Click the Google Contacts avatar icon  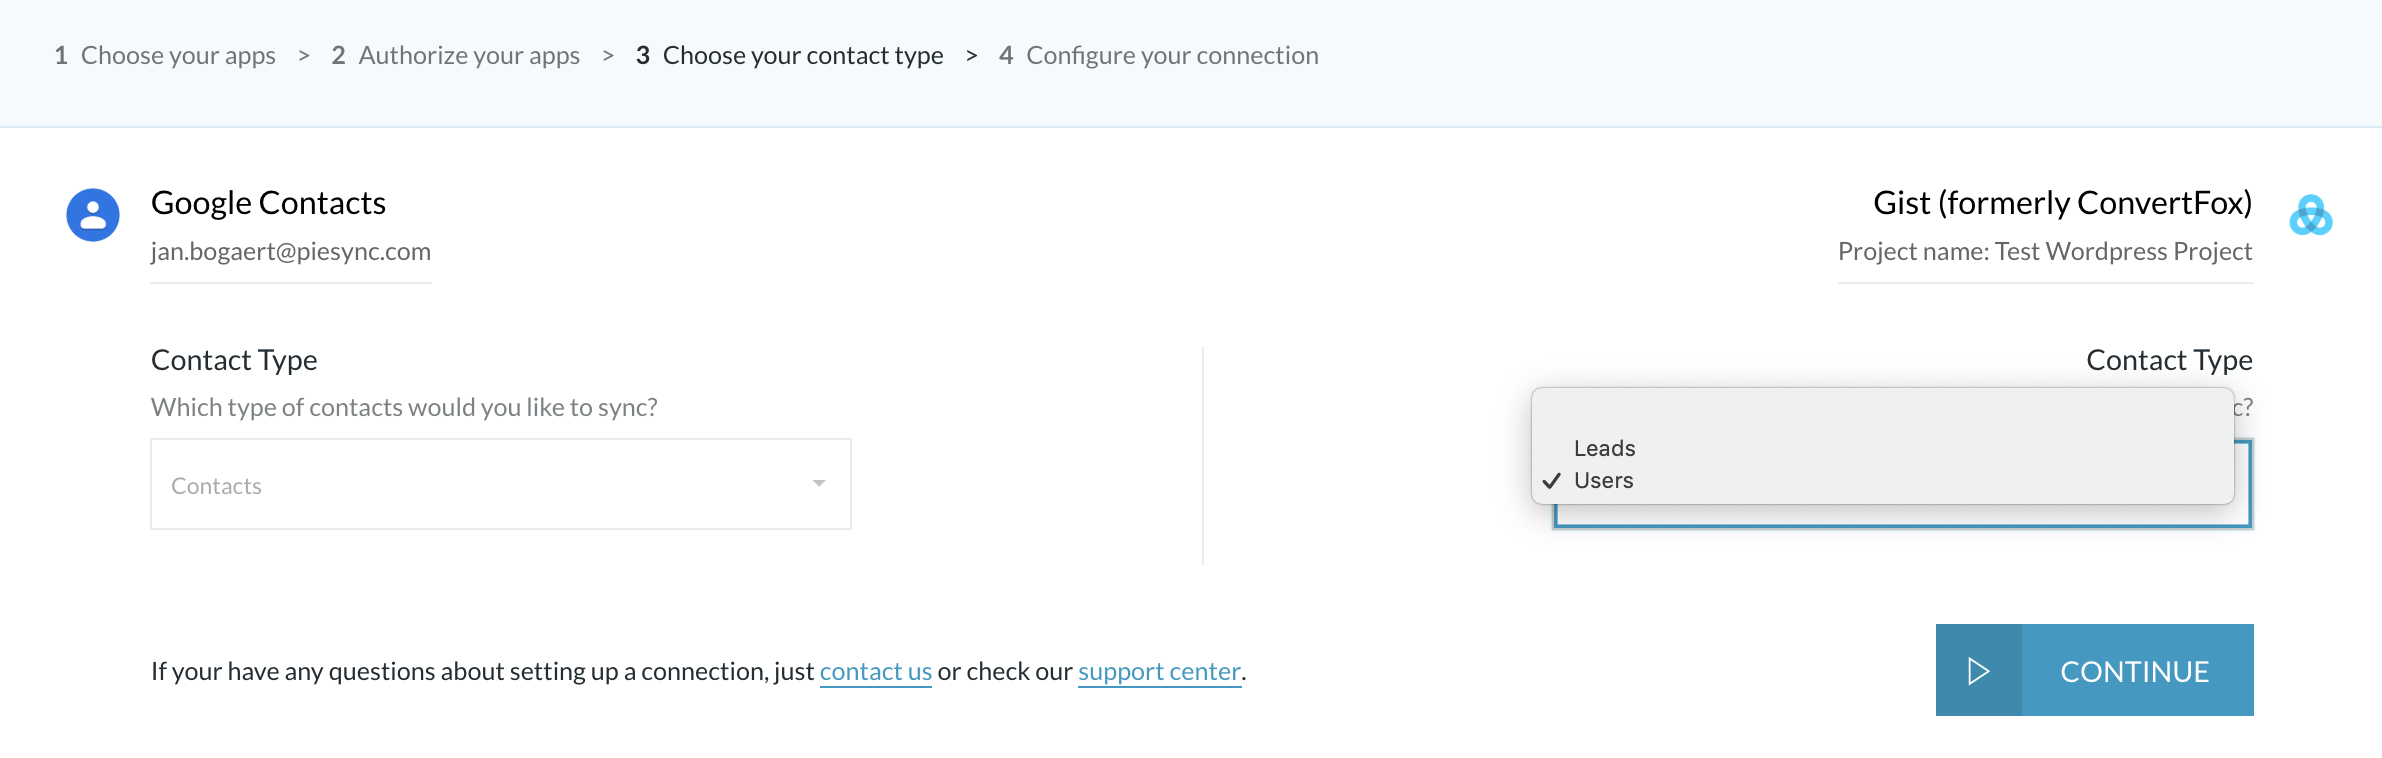coord(93,215)
